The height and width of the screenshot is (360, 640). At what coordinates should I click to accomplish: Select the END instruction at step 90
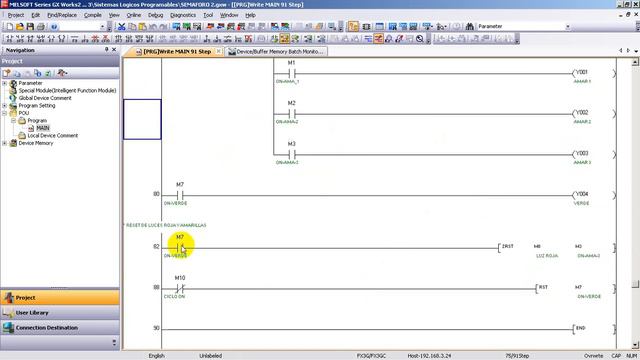coord(580,328)
